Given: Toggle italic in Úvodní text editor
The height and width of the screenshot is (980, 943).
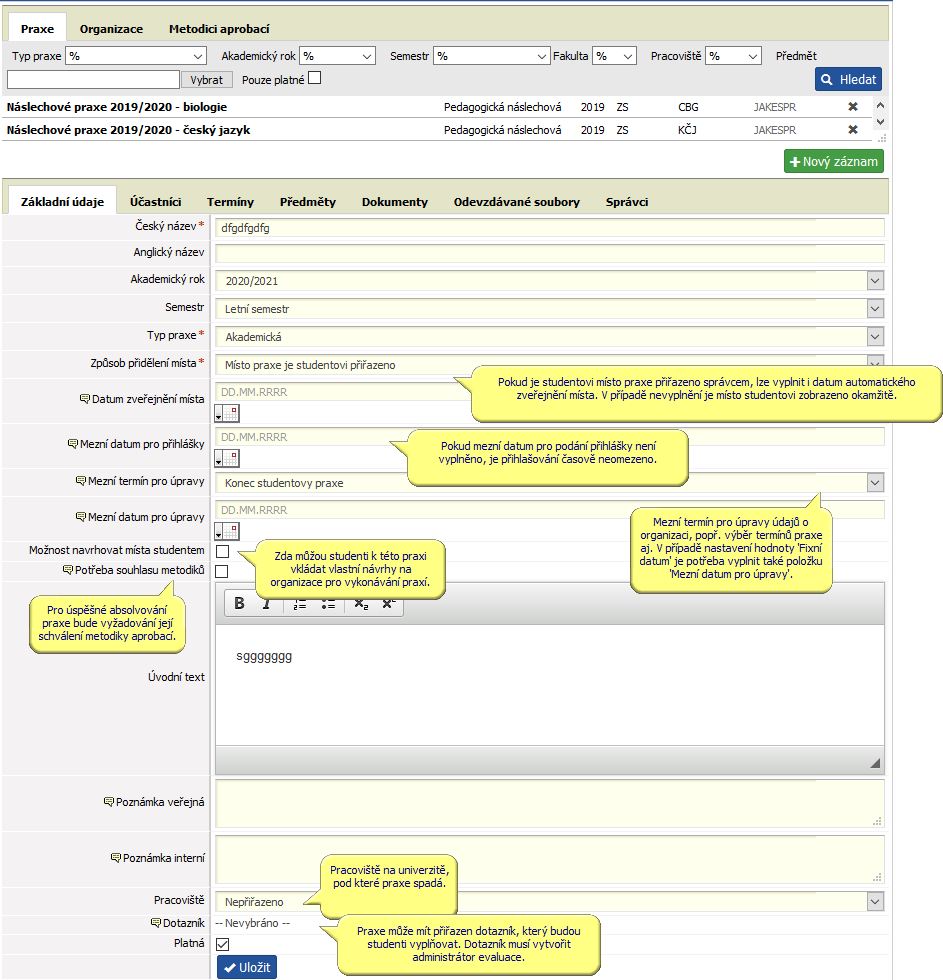Looking at the screenshot, I should point(267,604).
